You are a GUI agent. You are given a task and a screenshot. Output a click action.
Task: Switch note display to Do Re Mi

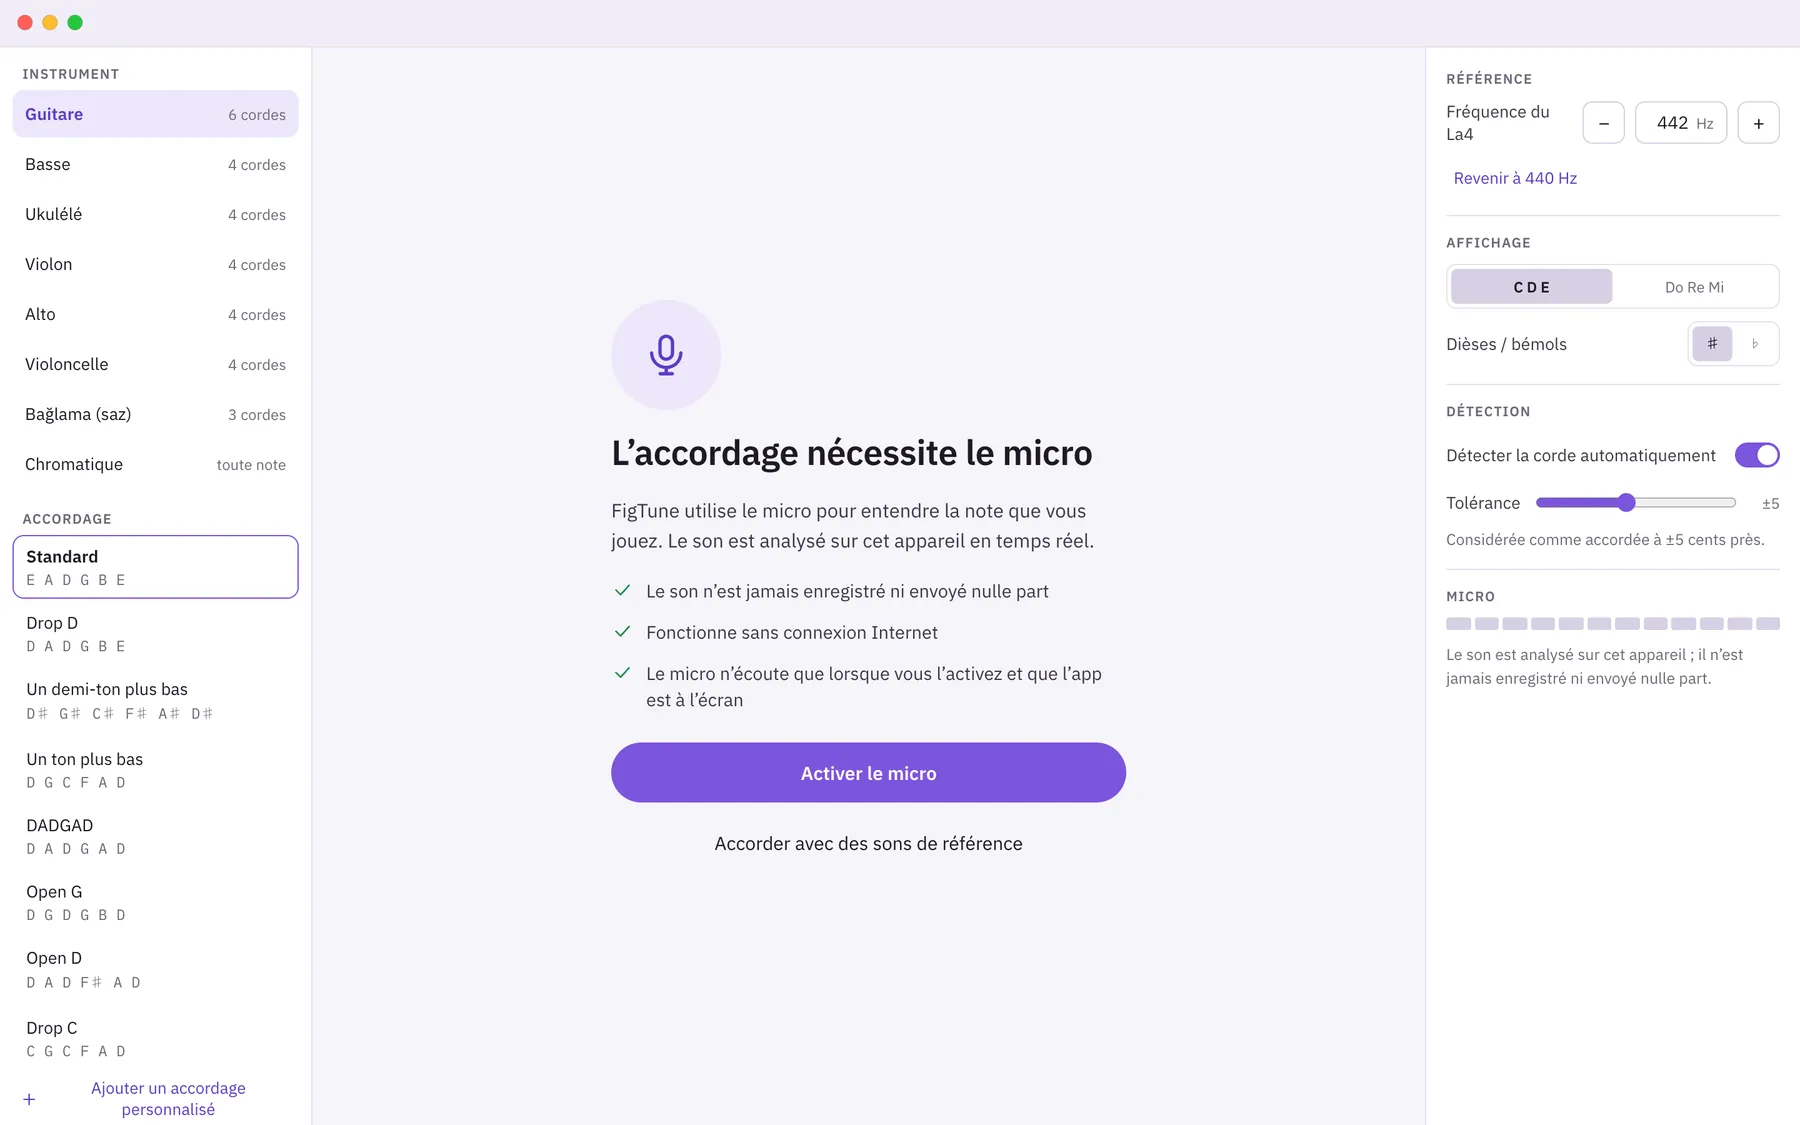(x=1694, y=287)
